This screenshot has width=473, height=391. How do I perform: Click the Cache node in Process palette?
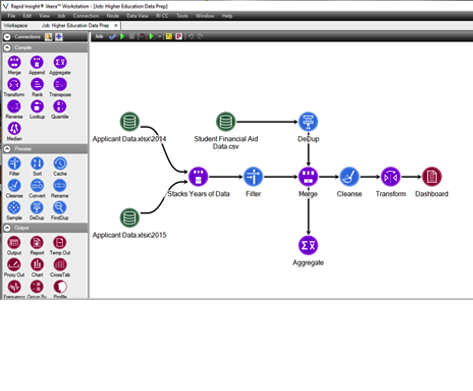click(60, 163)
